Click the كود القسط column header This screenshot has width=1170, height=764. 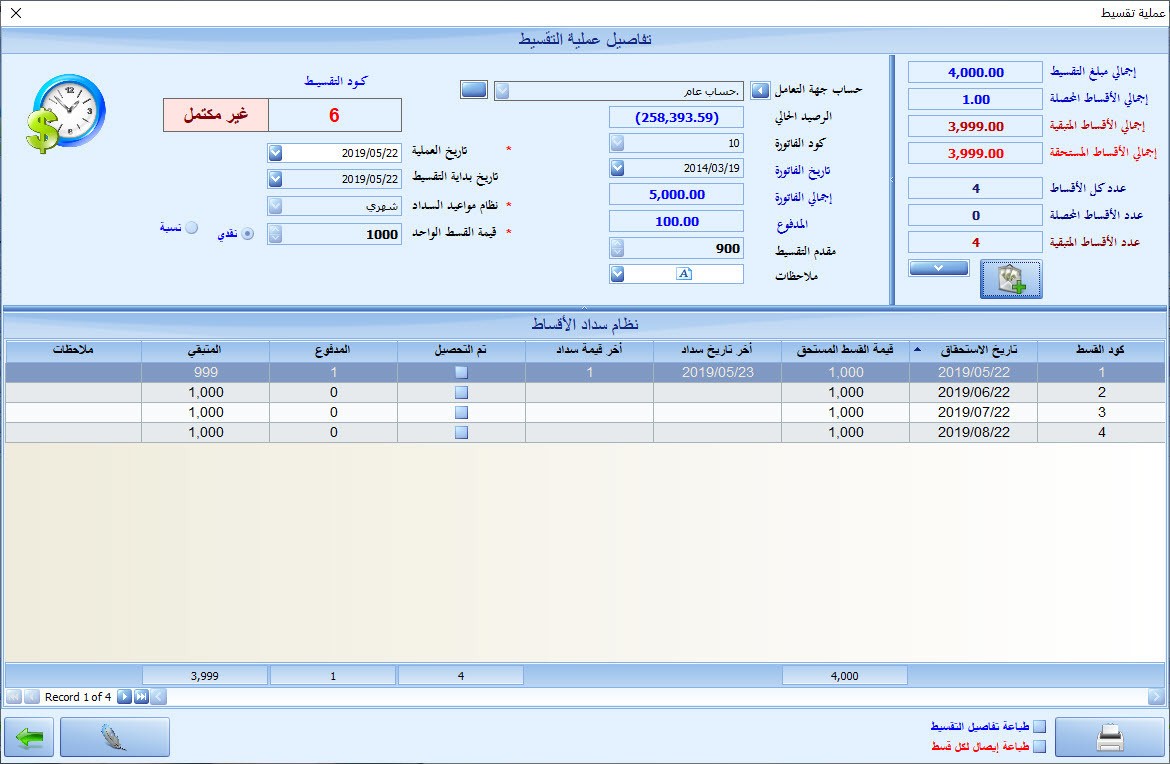coord(1100,350)
